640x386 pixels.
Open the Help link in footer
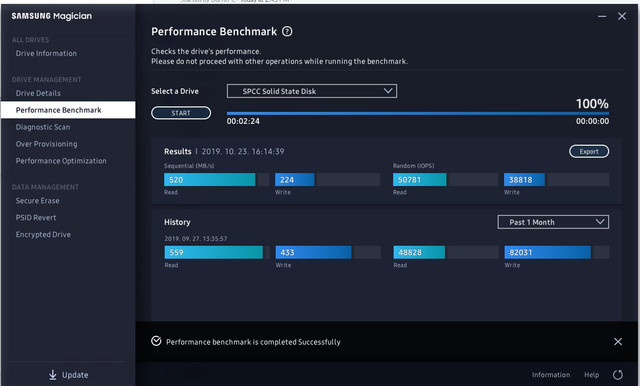[x=591, y=375]
